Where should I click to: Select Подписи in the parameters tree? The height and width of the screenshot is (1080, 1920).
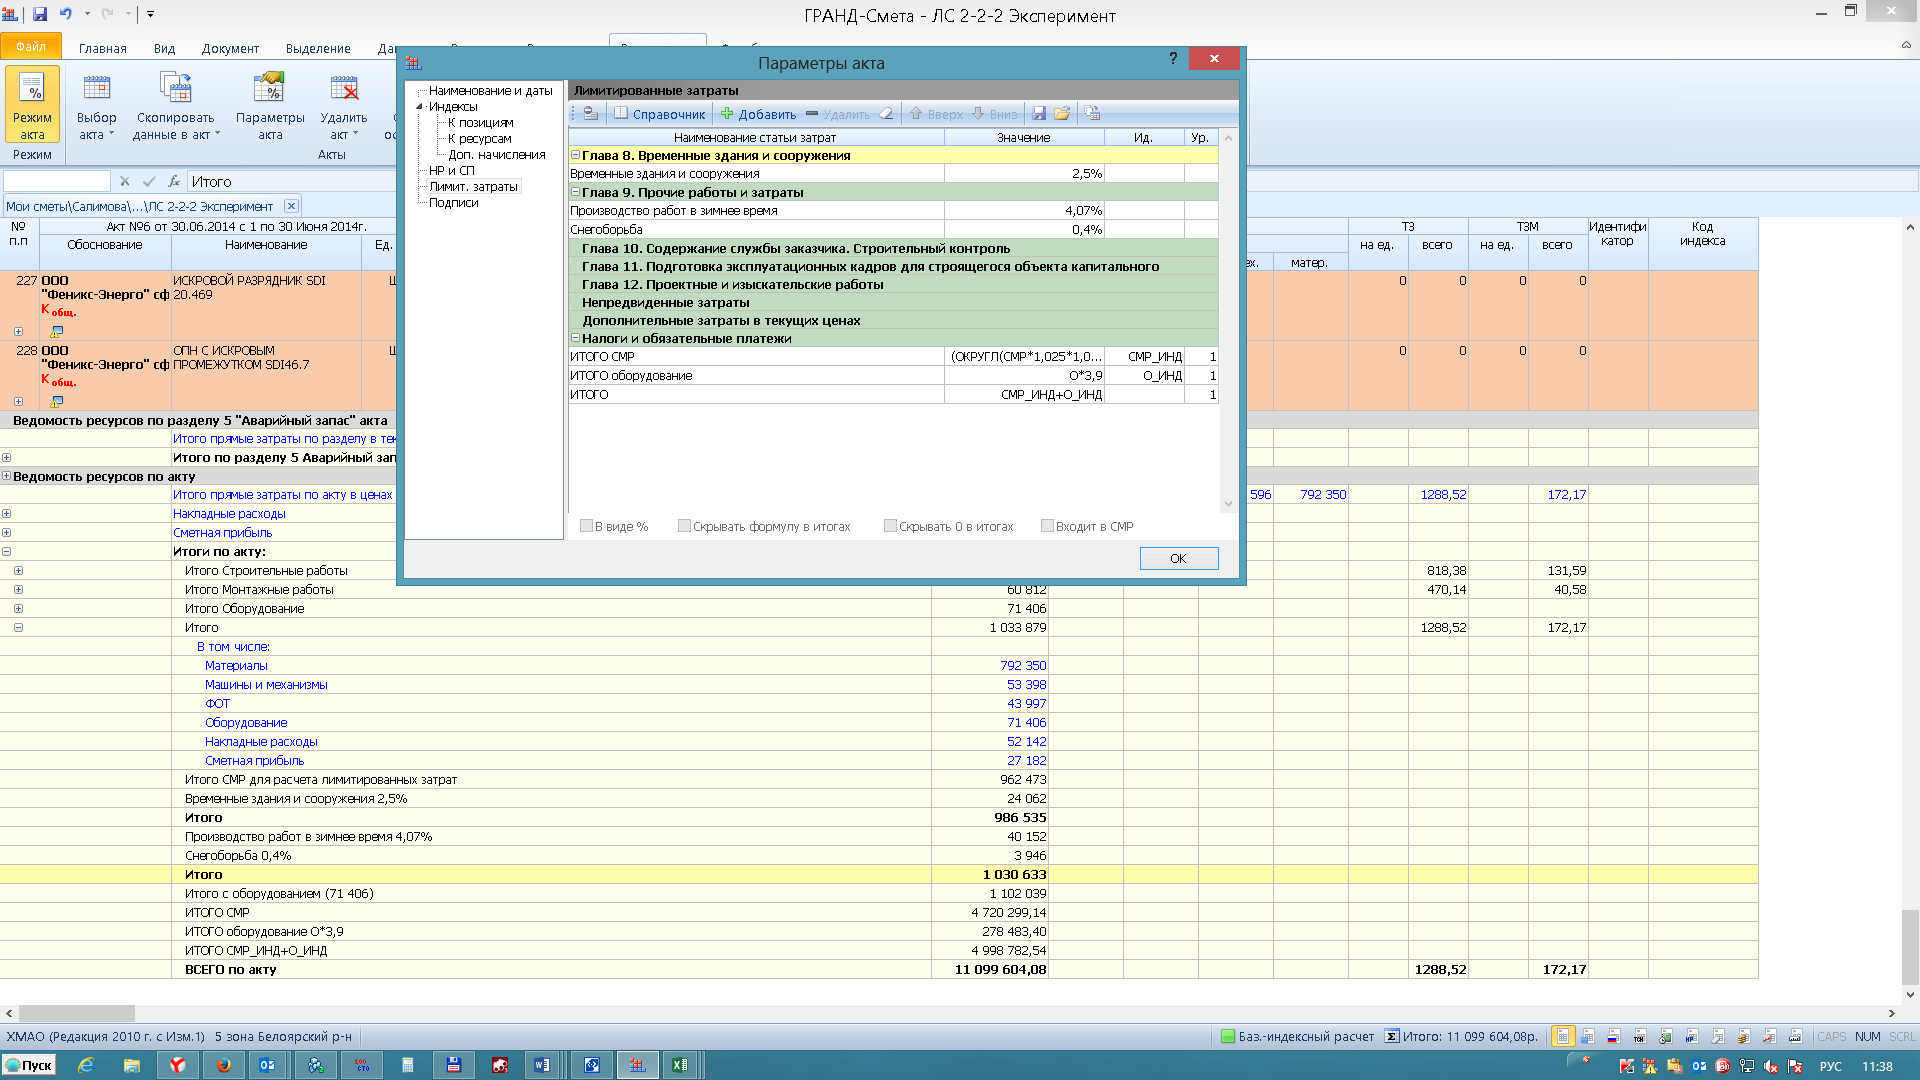point(453,203)
